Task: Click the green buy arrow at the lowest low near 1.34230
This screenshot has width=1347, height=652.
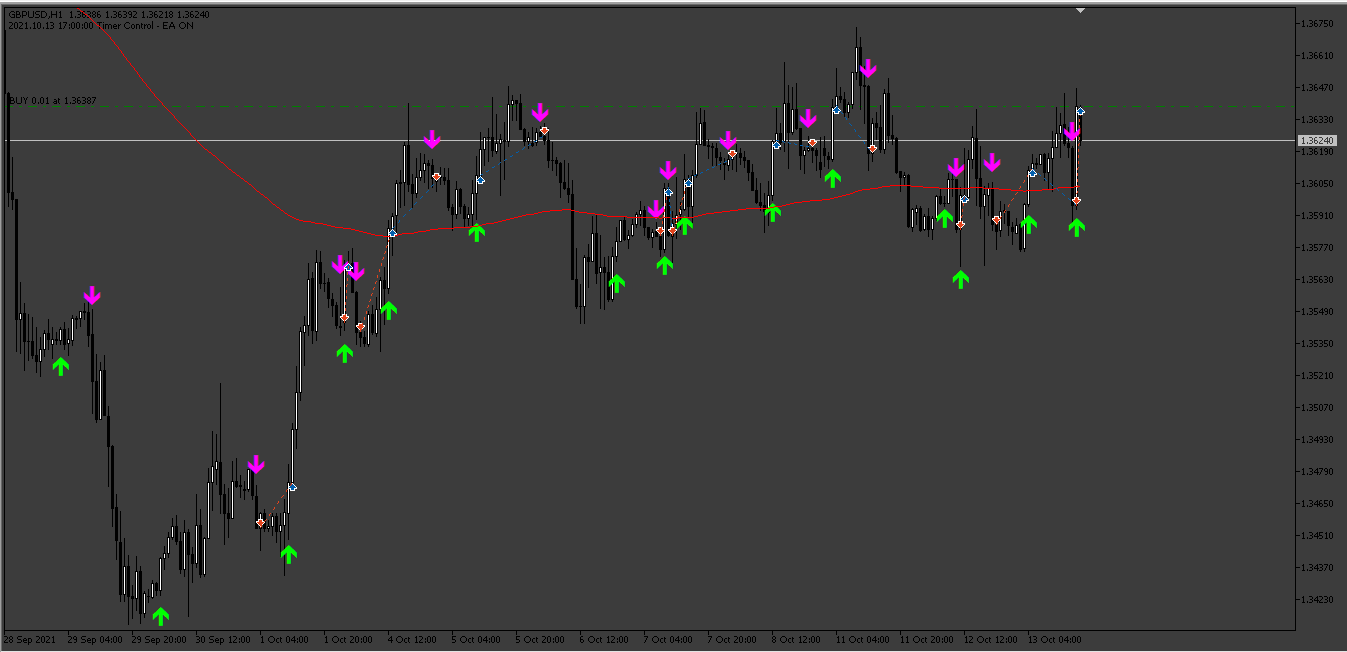Action: tap(161, 615)
